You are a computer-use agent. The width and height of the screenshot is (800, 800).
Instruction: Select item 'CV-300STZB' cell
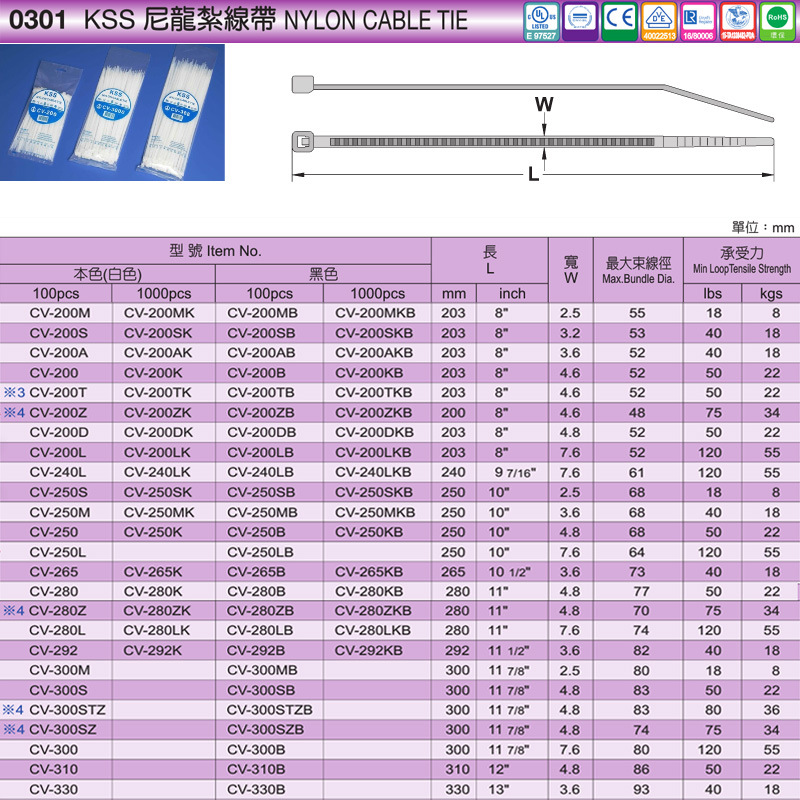coord(269,710)
